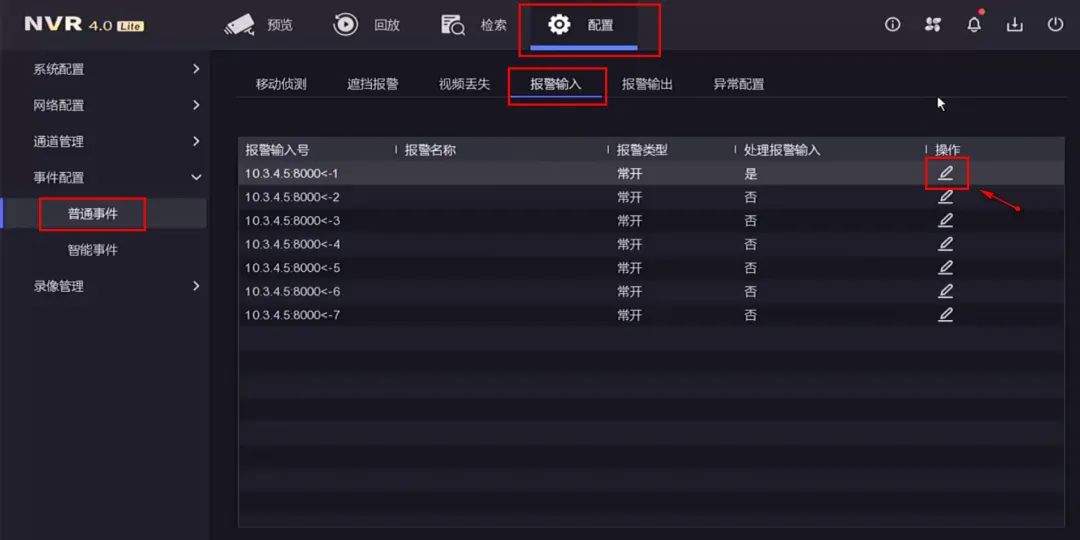Expand the 网络配置 sidebar section

pyautogui.click(x=118, y=105)
